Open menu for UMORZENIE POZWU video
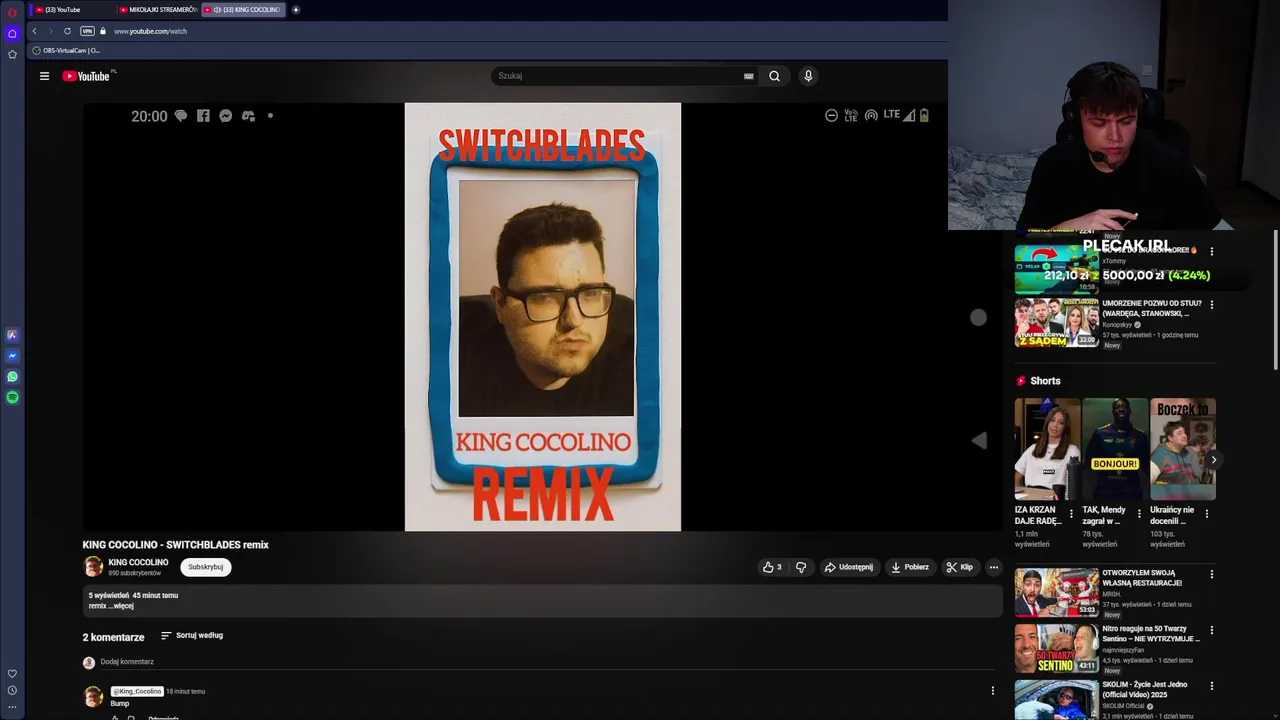The image size is (1280, 720). 1211,304
